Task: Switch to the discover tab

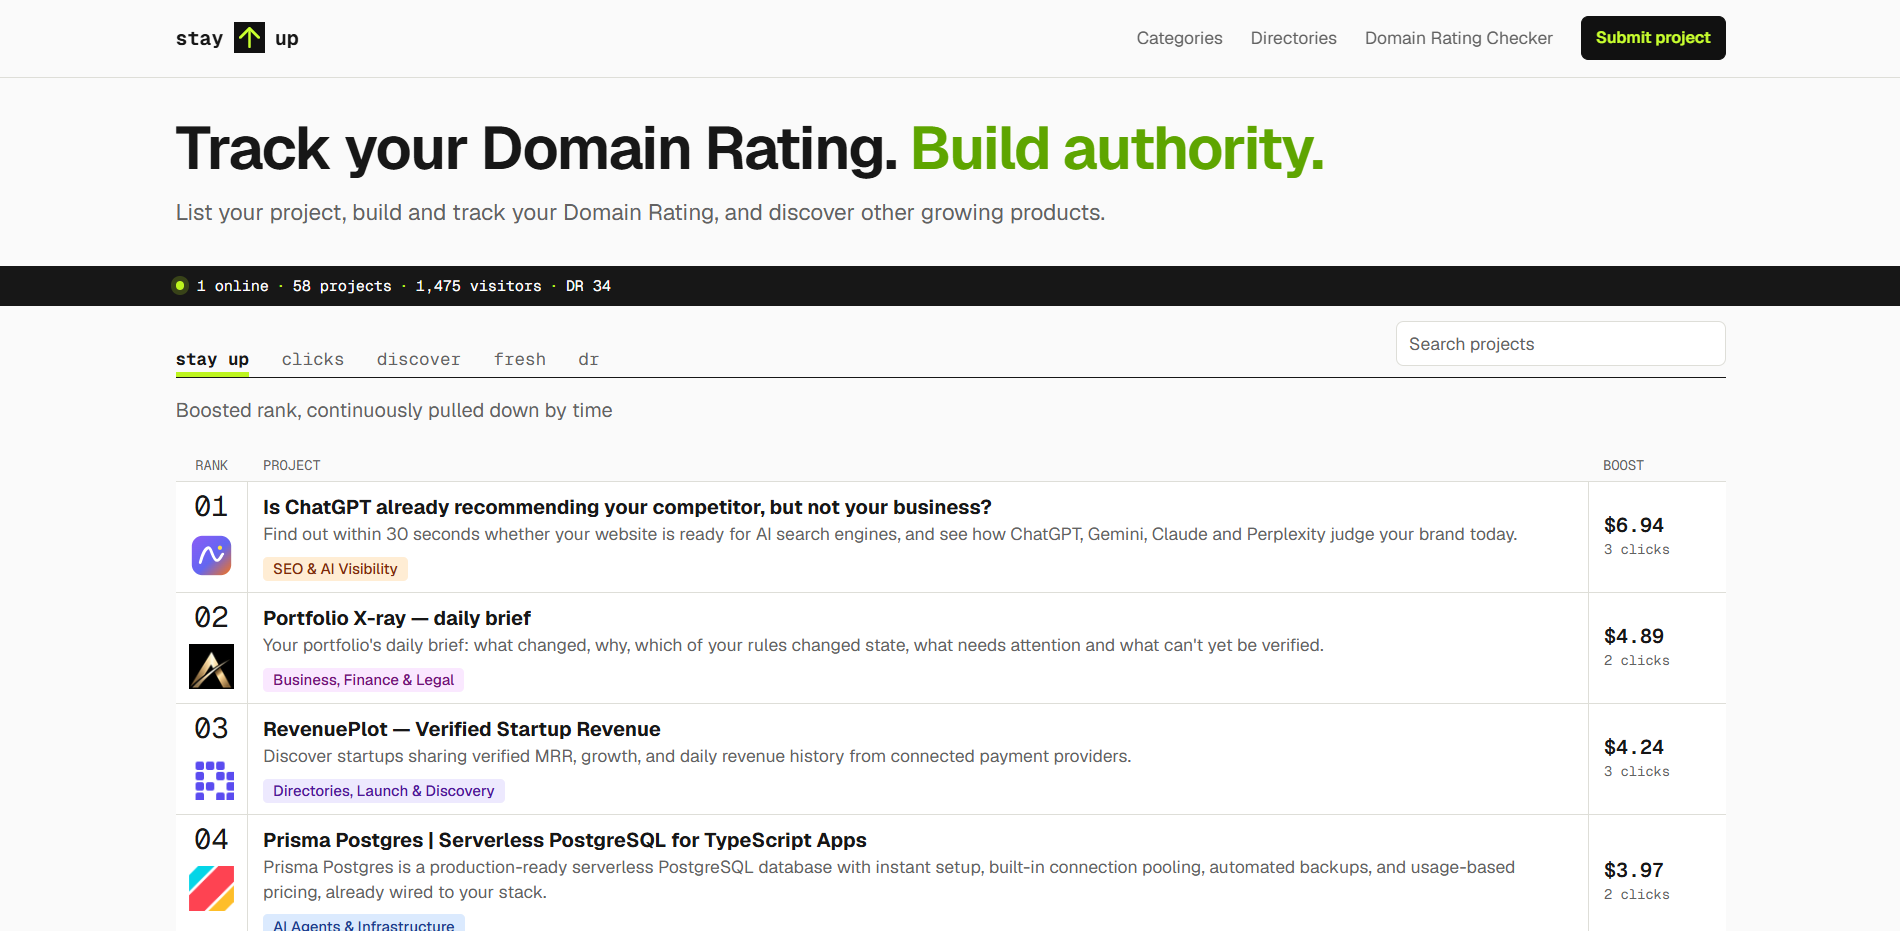Action: coord(418,359)
